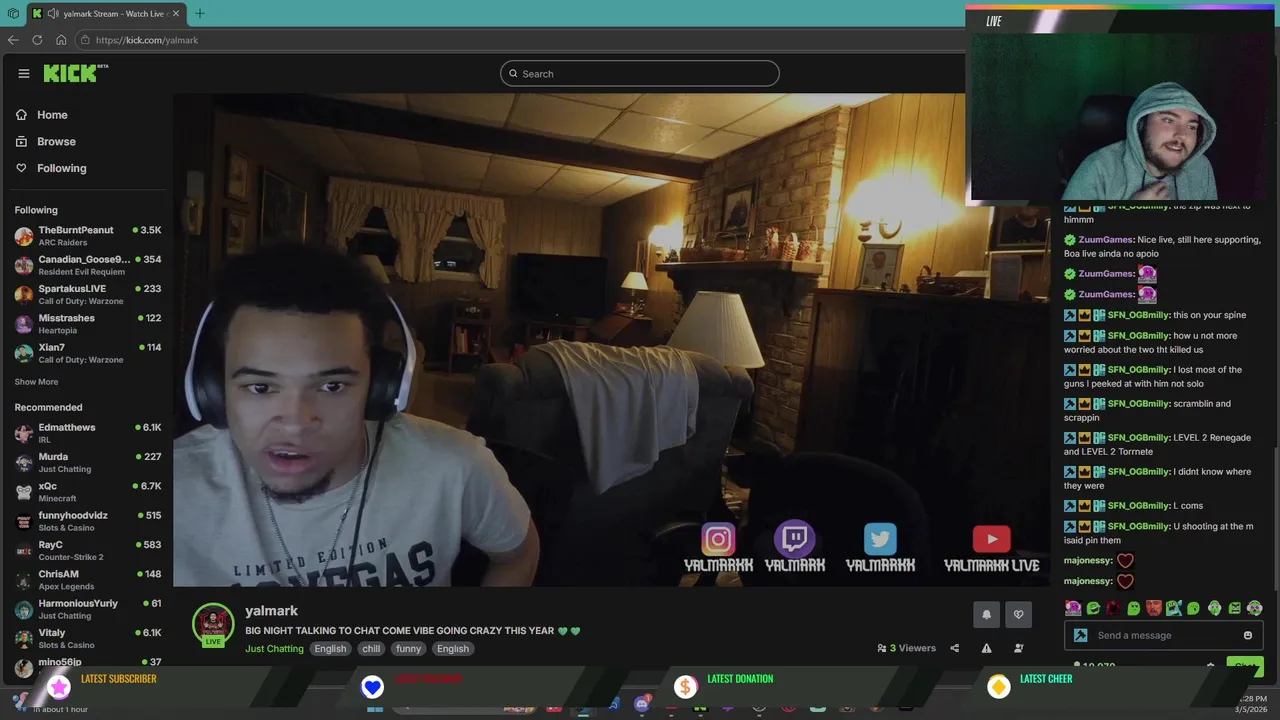
Task: Click the Twitter icon on stream overlay
Action: (880, 540)
